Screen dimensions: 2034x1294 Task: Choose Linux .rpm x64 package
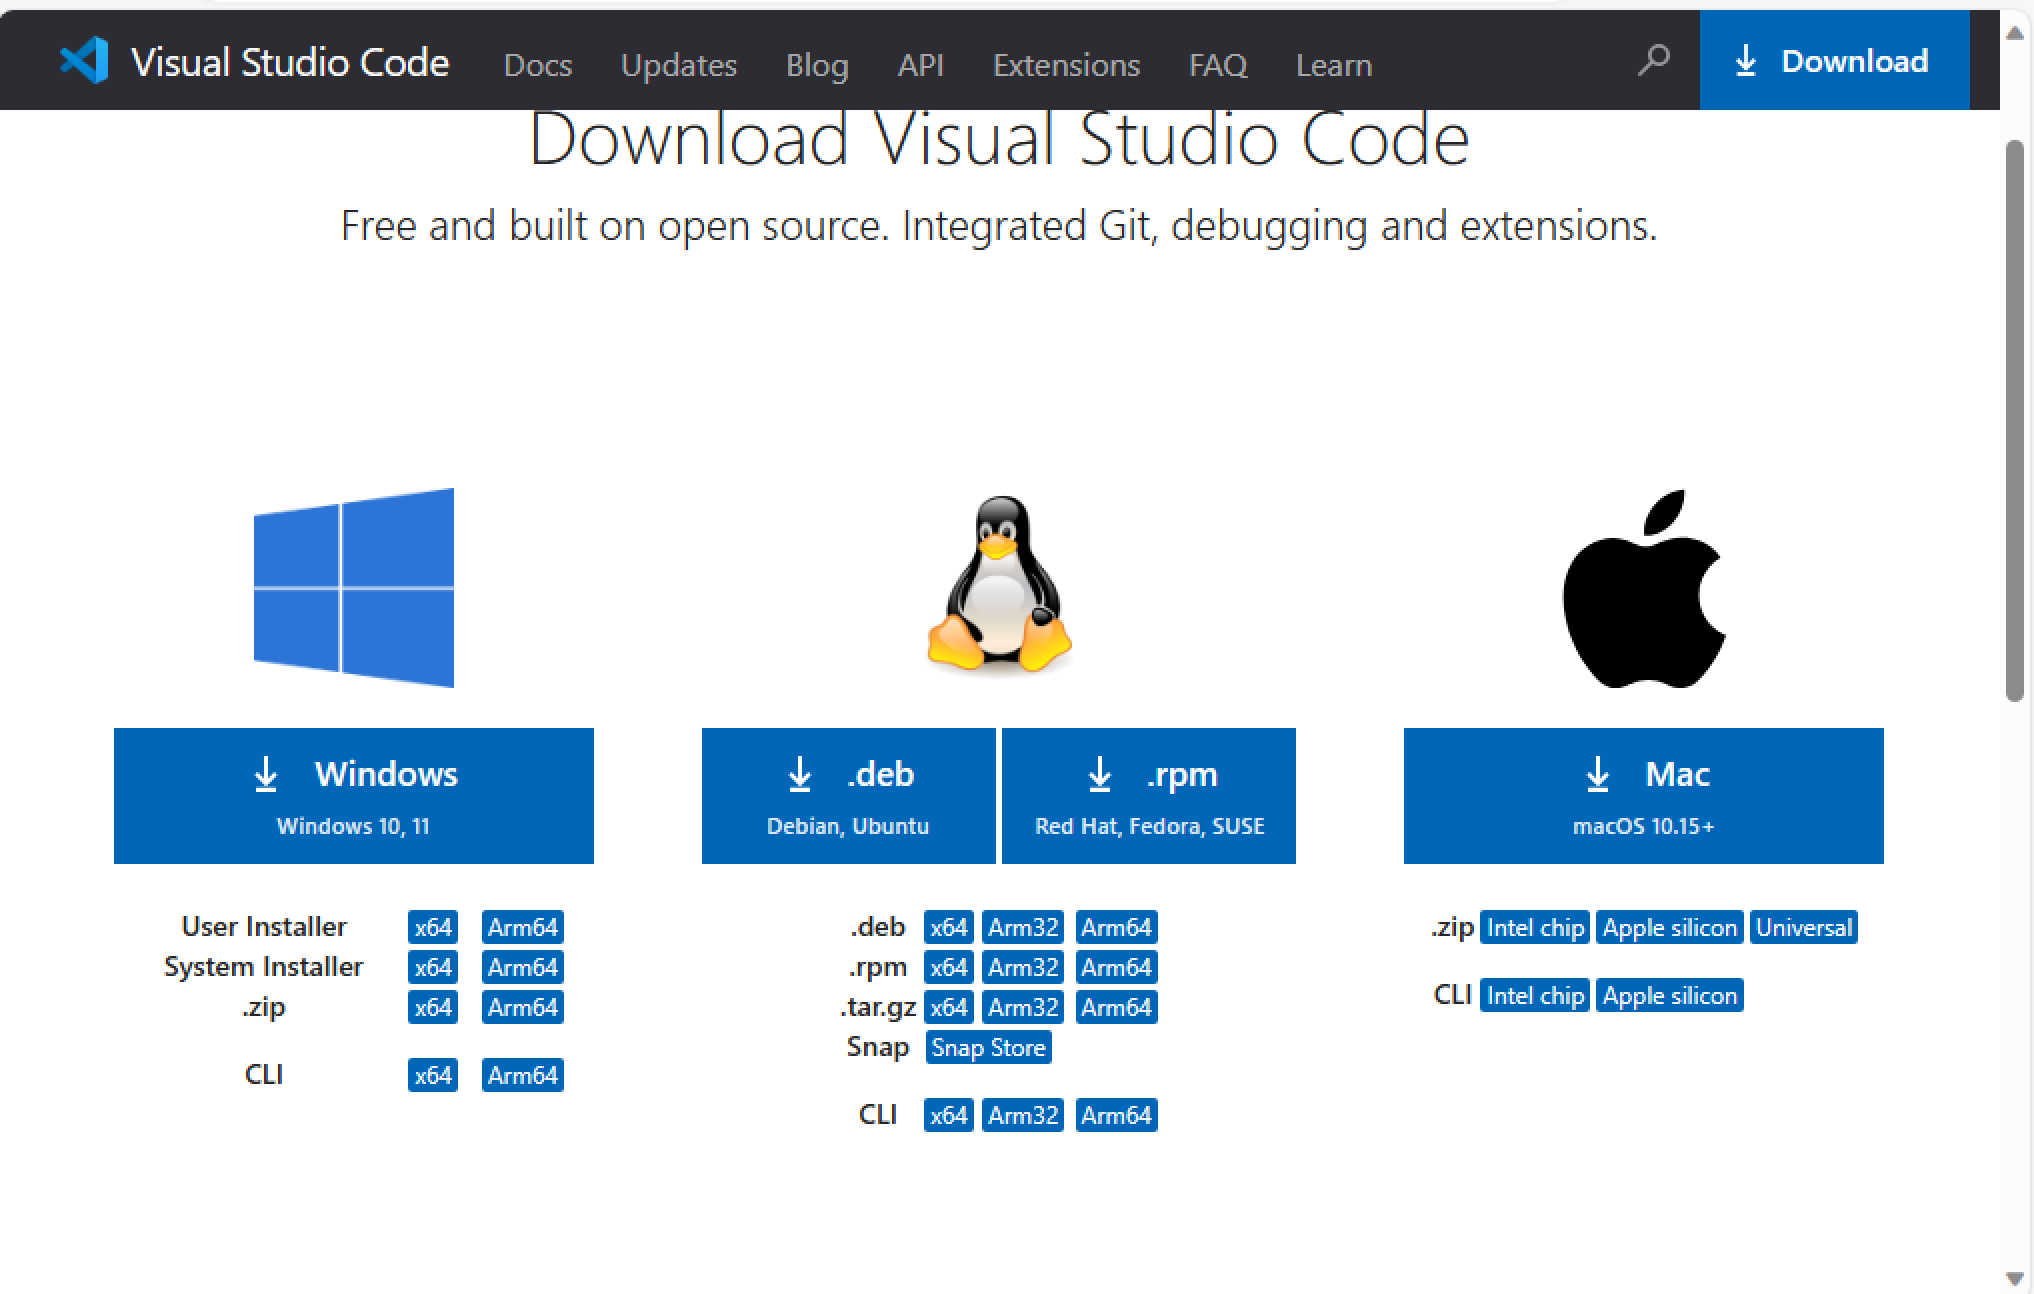pos(949,967)
